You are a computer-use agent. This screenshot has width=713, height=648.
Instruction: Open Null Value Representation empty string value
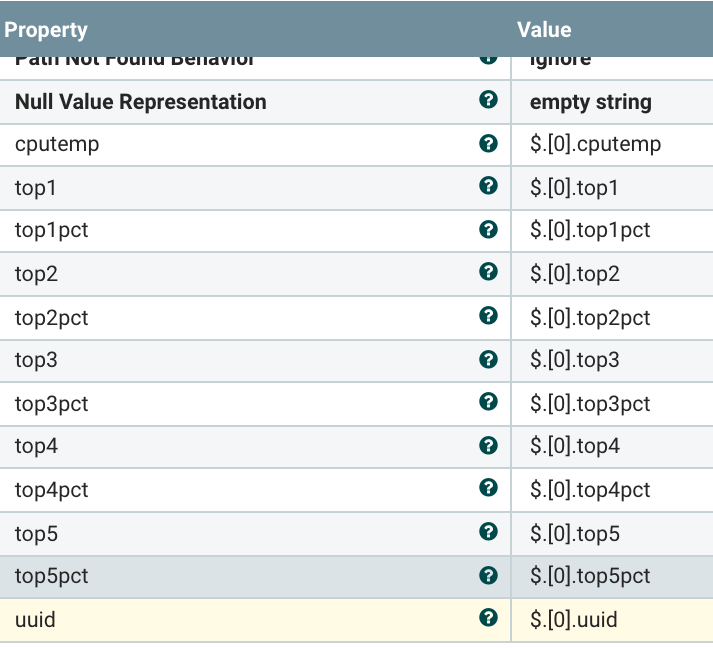tap(590, 102)
